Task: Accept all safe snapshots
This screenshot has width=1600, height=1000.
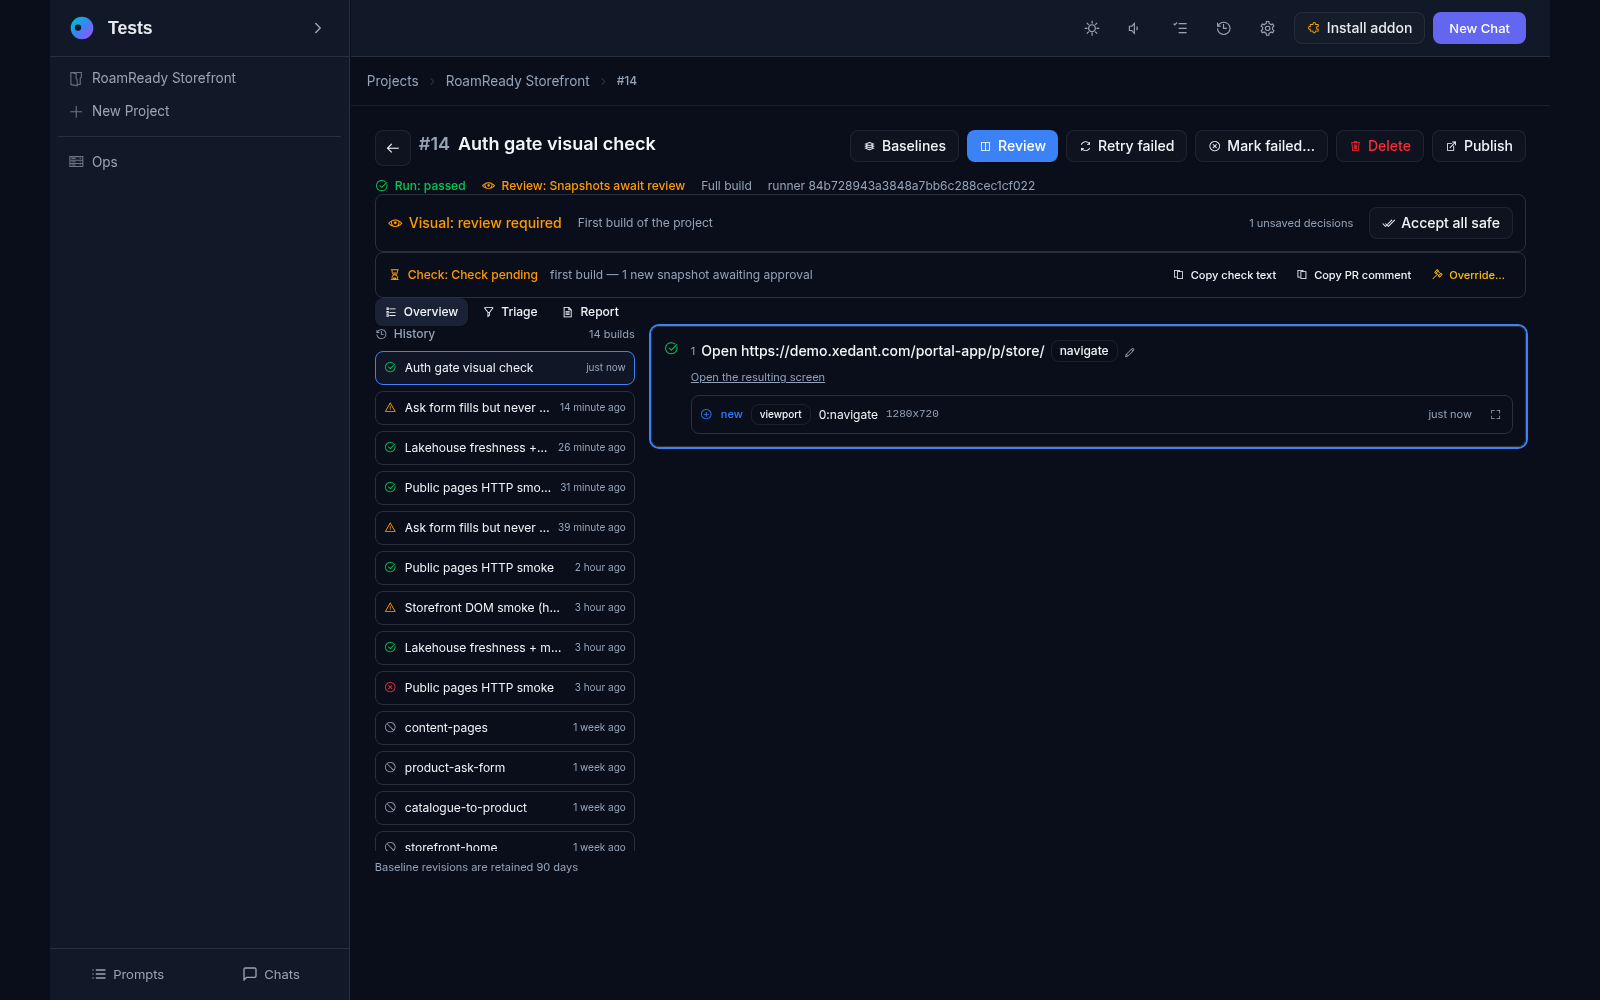Action: coord(1440,223)
